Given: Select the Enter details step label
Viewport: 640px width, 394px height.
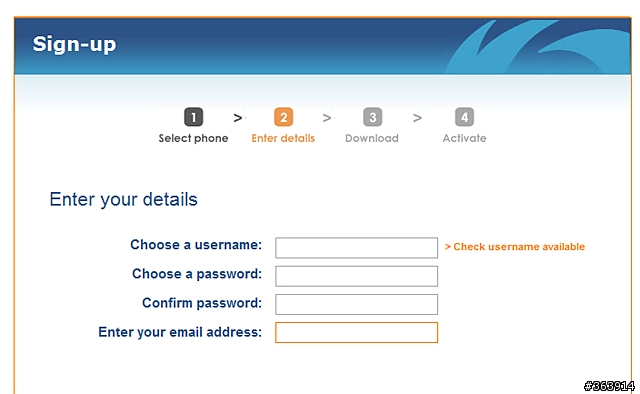Looking at the screenshot, I should (x=283, y=138).
